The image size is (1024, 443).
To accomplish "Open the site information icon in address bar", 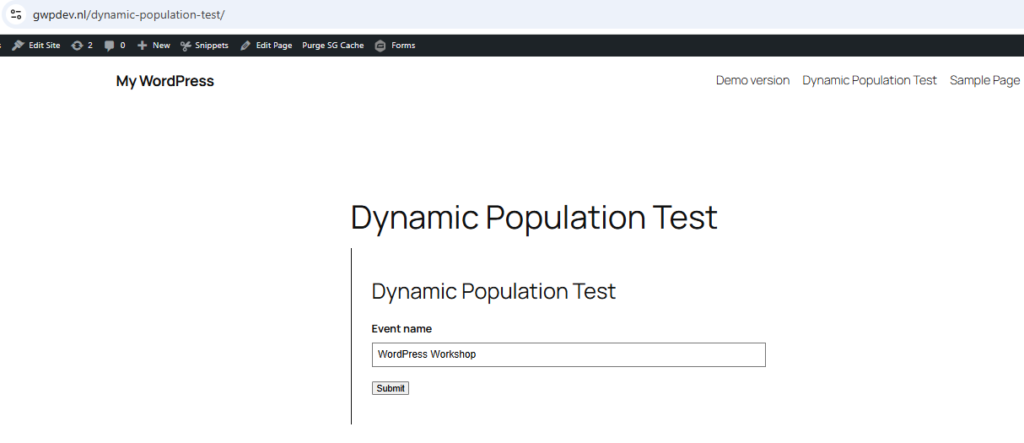I will (16, 14).
